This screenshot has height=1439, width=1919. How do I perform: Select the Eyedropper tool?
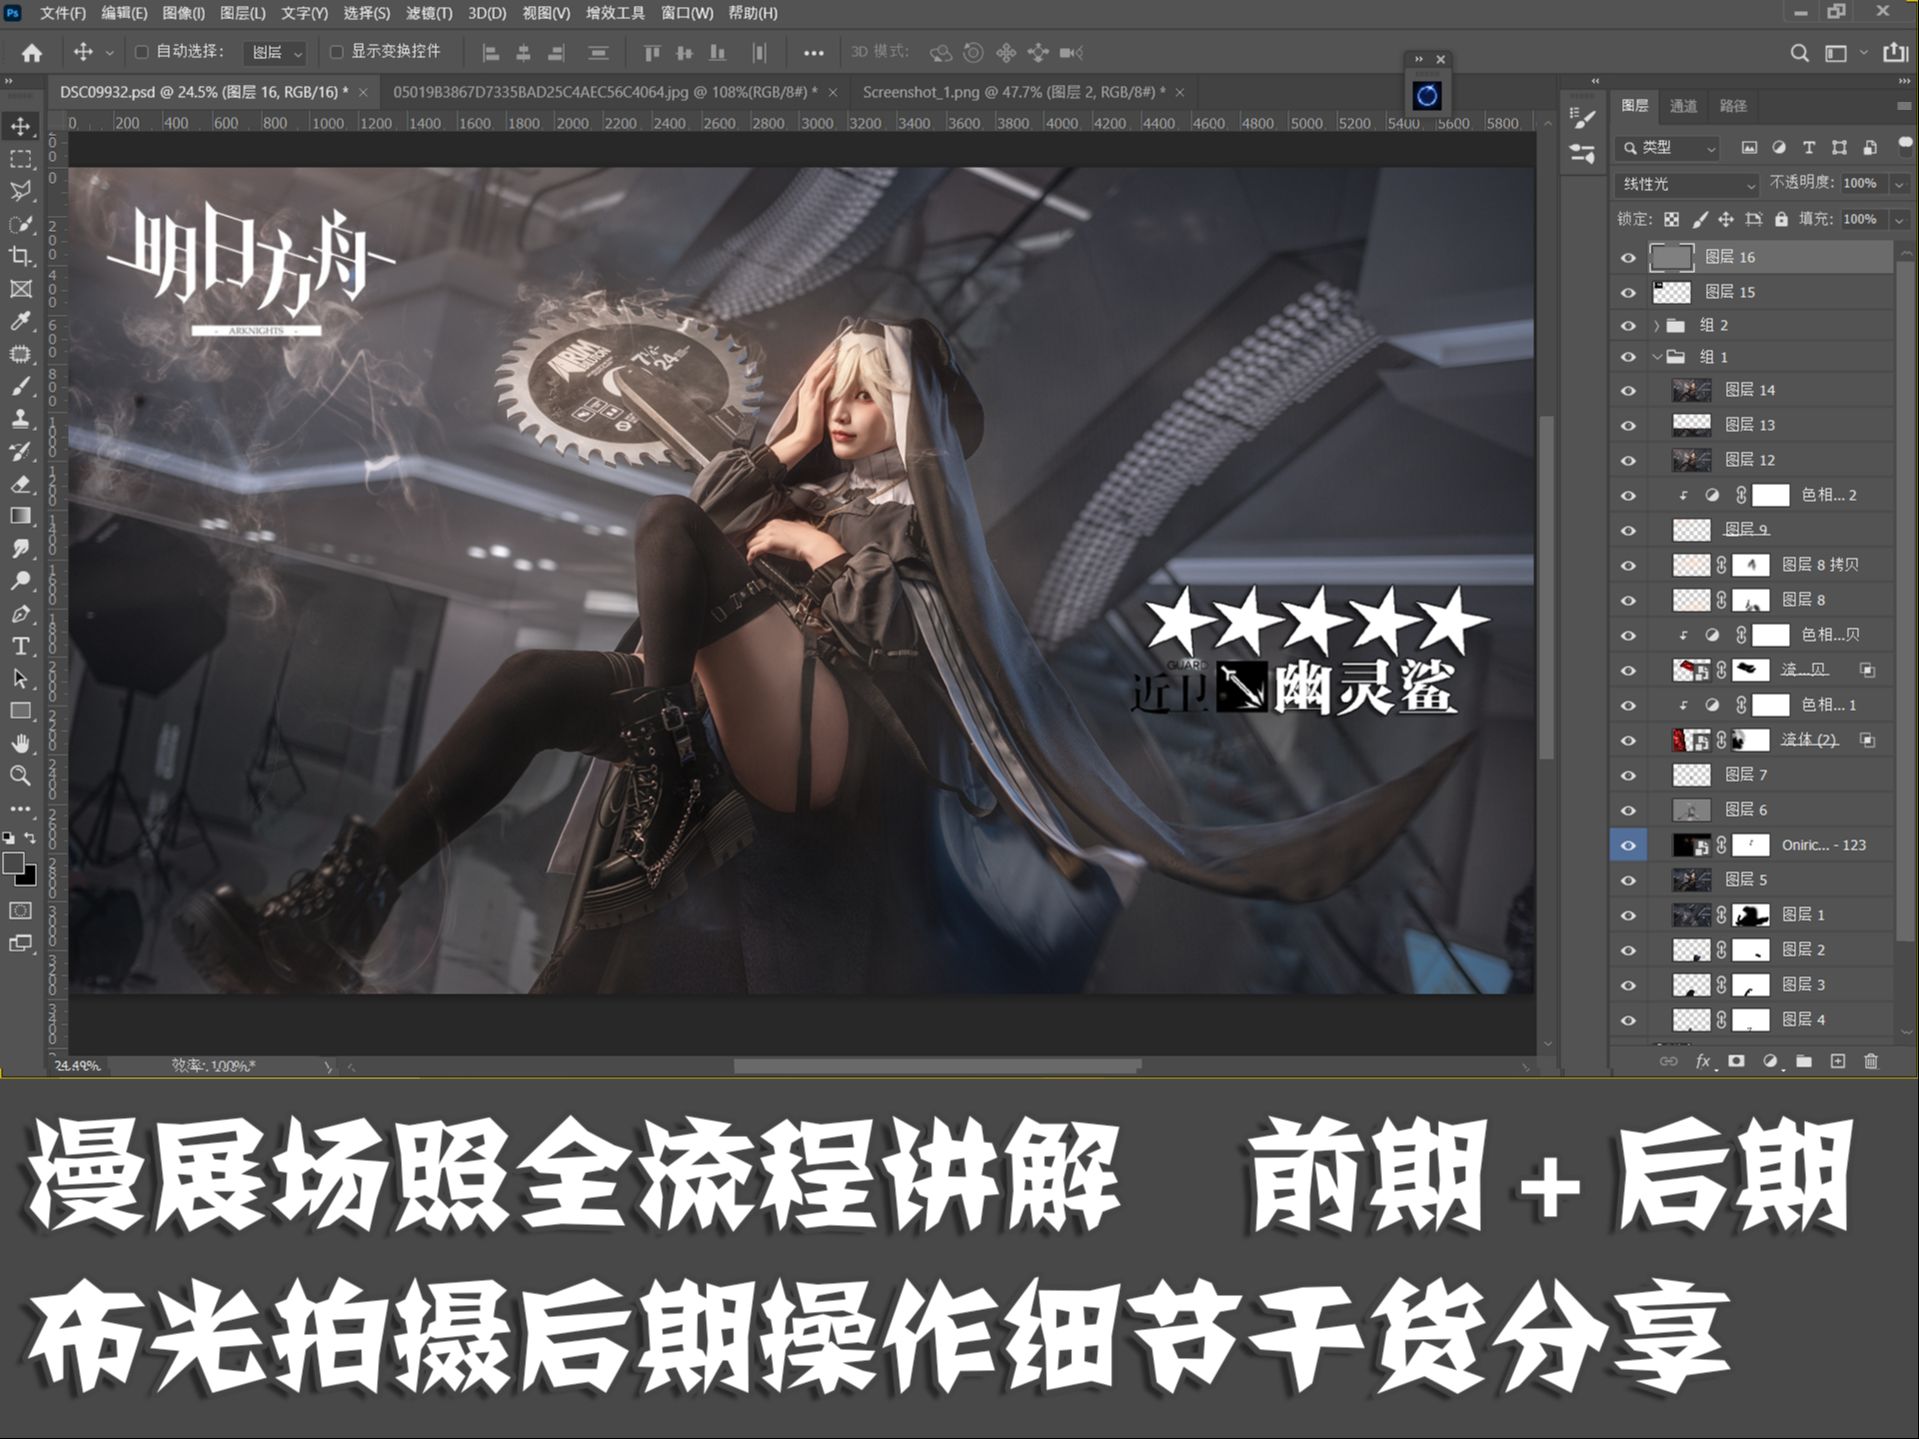[20, 321]
